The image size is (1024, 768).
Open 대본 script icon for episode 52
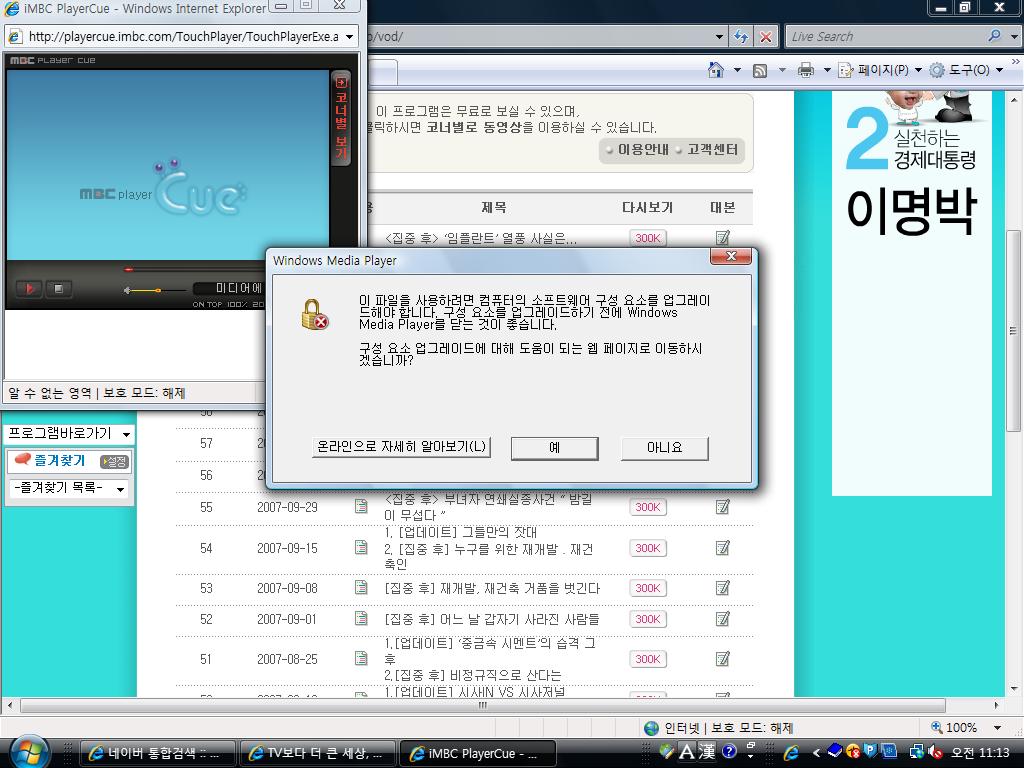tap(722, 619)
